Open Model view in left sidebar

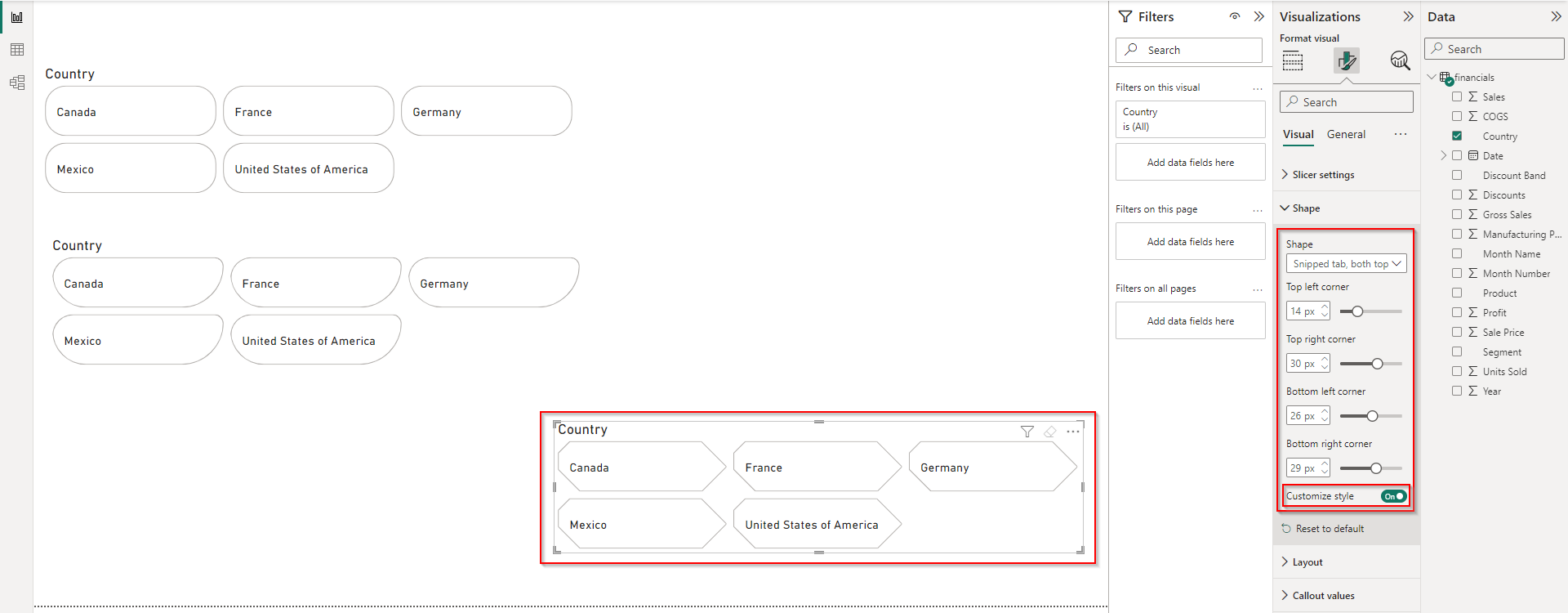click(17, 83)
